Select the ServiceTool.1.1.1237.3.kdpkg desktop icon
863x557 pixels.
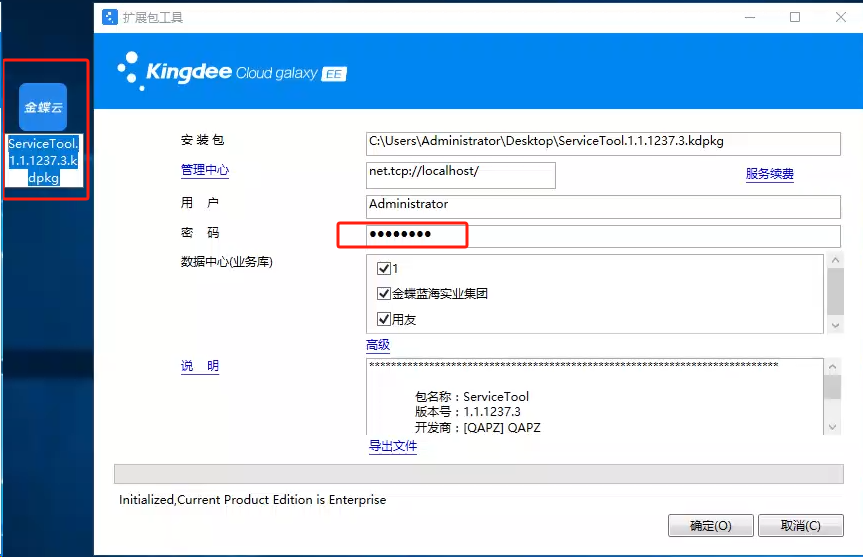pyautogui.click(x=43, y=134)
